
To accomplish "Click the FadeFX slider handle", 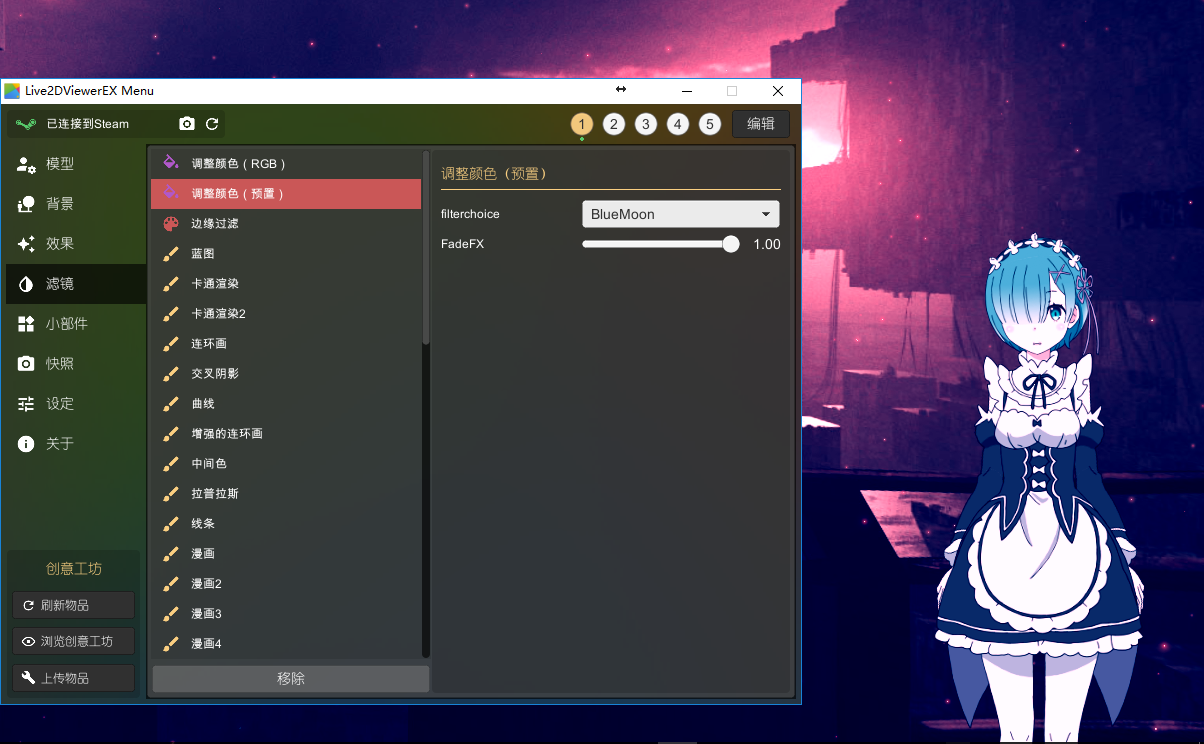I will (731, 244).
